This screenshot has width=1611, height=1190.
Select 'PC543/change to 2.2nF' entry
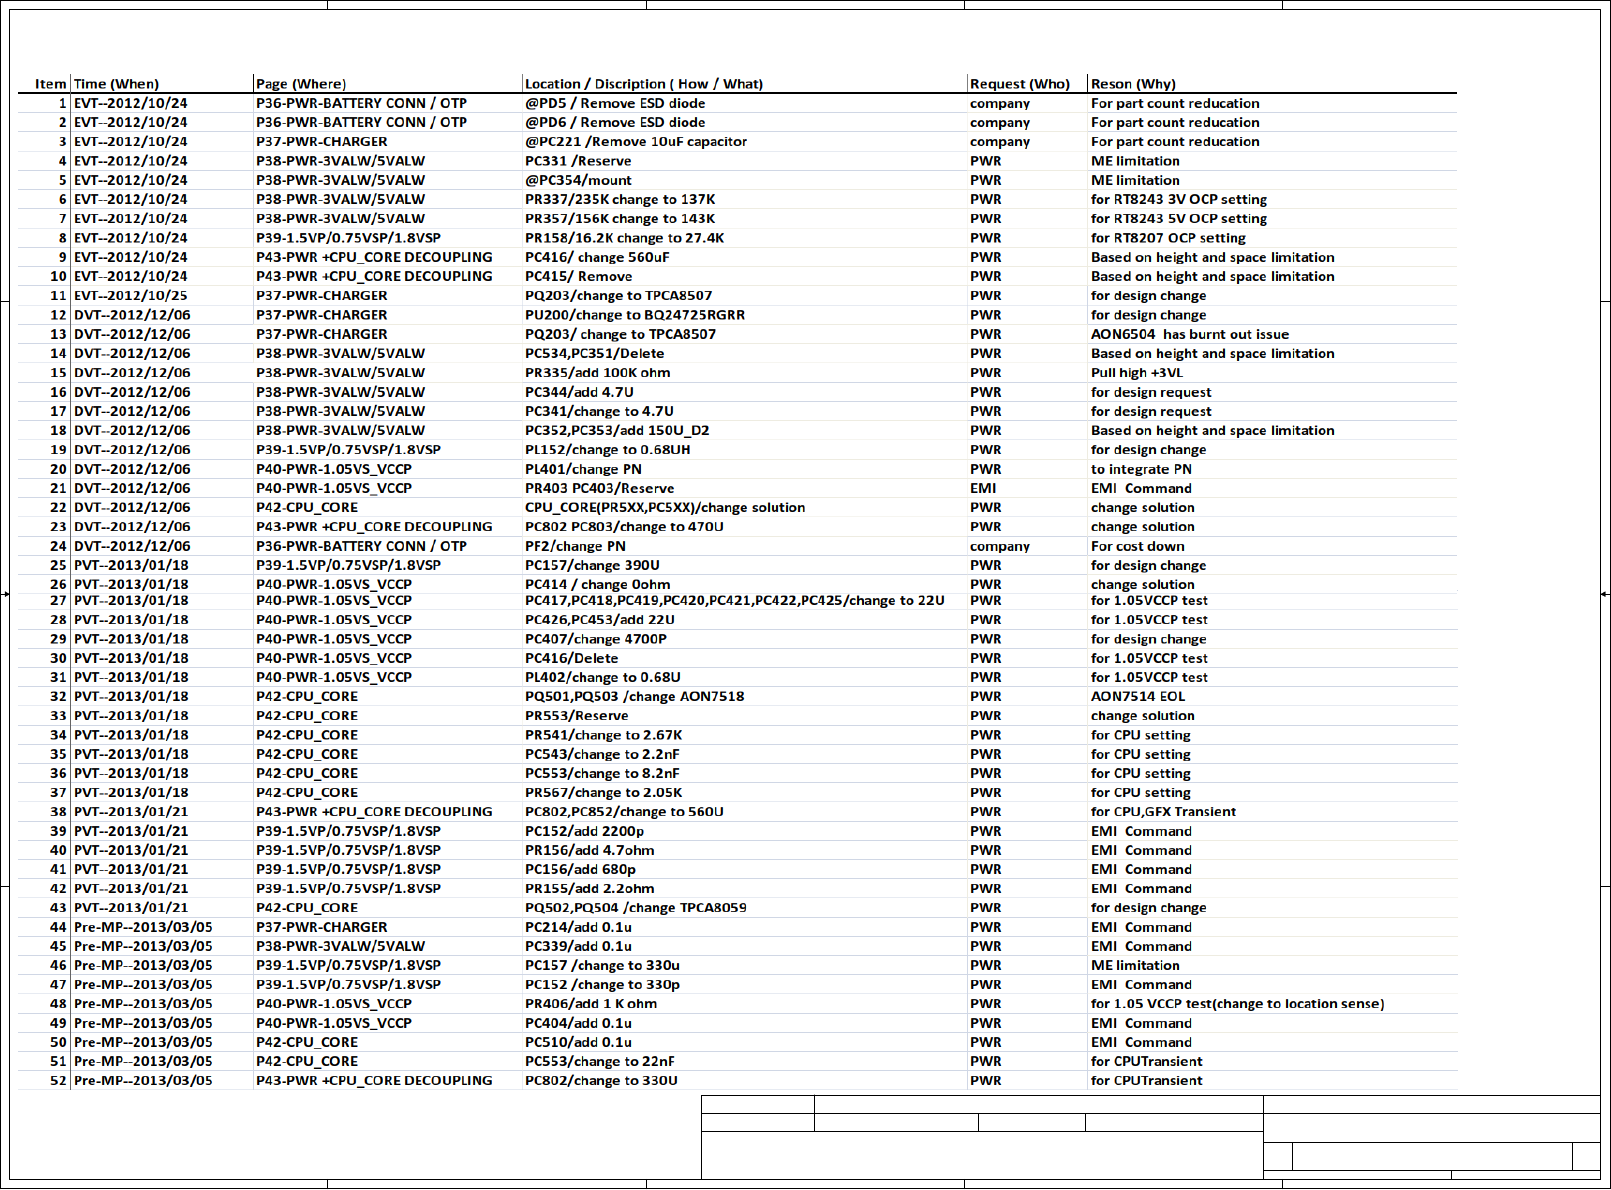click(x=602, y=754)
